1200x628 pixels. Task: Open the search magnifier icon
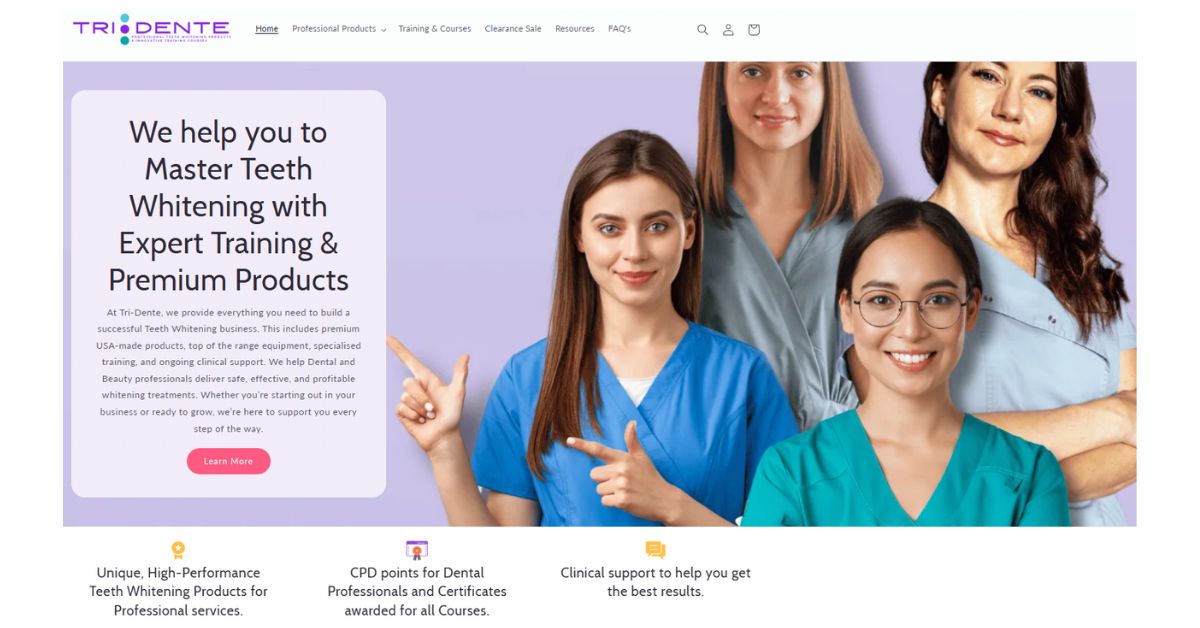(x=702, y=30)
